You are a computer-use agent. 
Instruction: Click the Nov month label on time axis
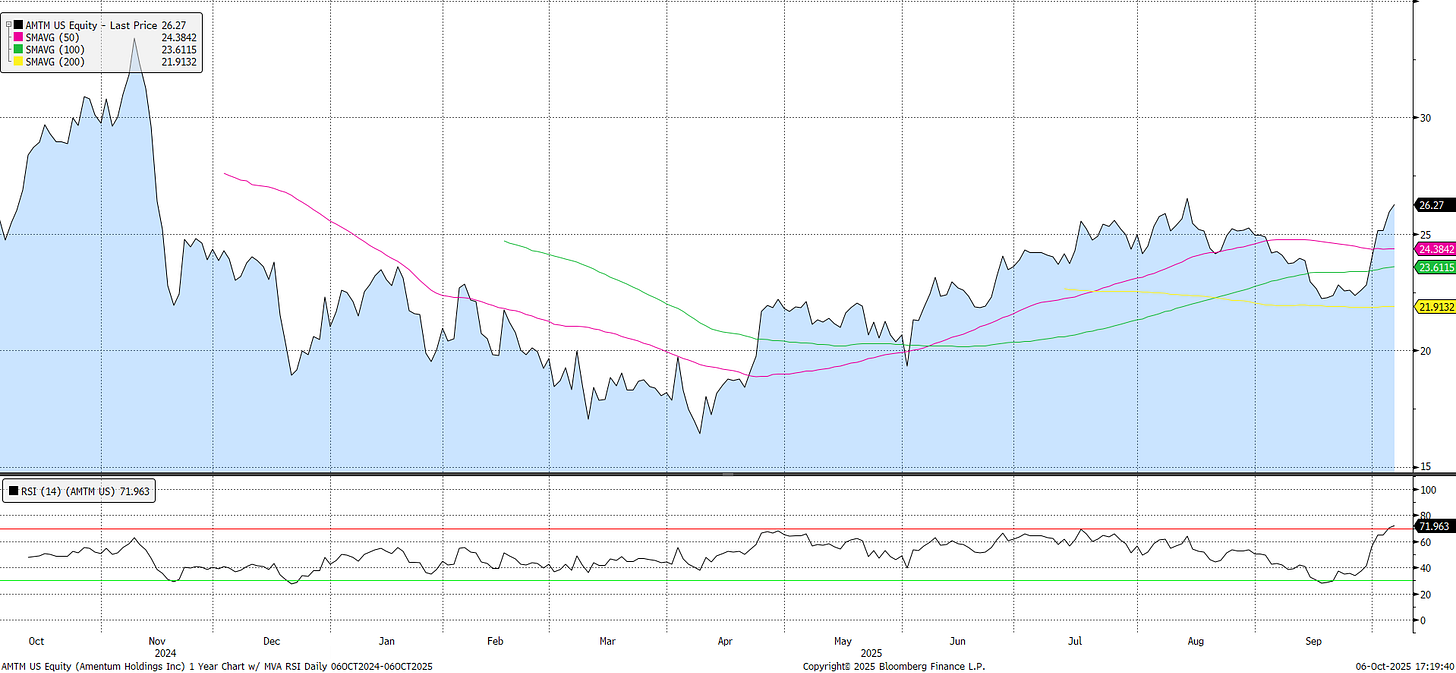(x=156, y=639)
